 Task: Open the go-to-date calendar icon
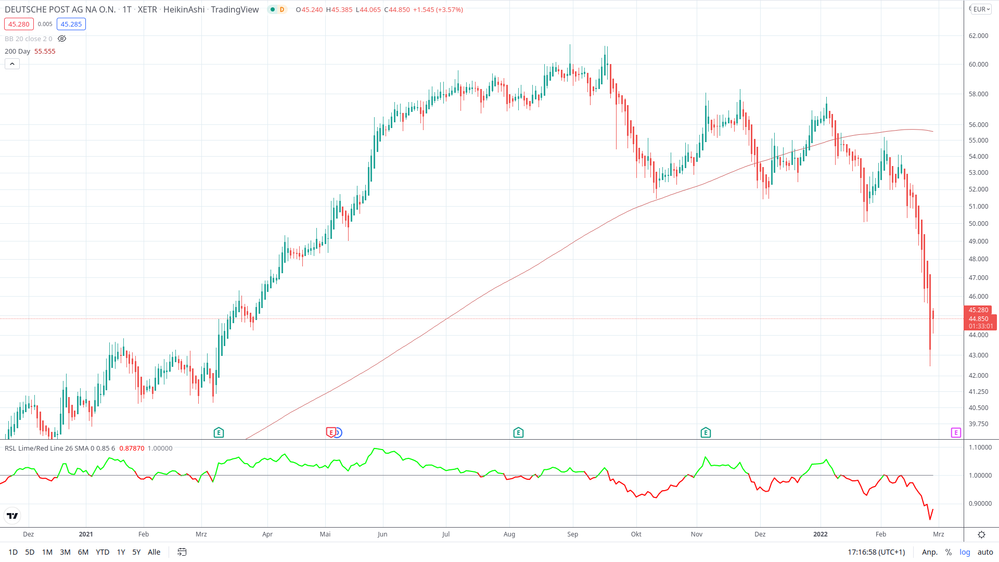(182, 552)
